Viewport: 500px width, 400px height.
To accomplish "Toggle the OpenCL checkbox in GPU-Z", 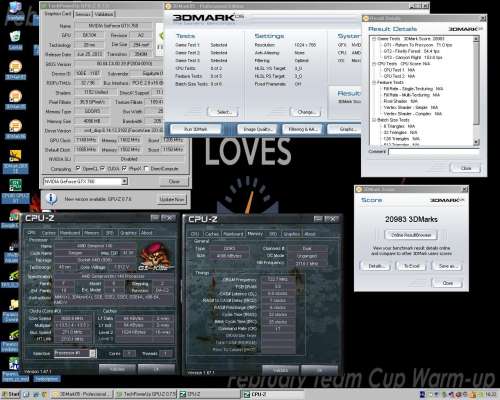I will 78,169.
